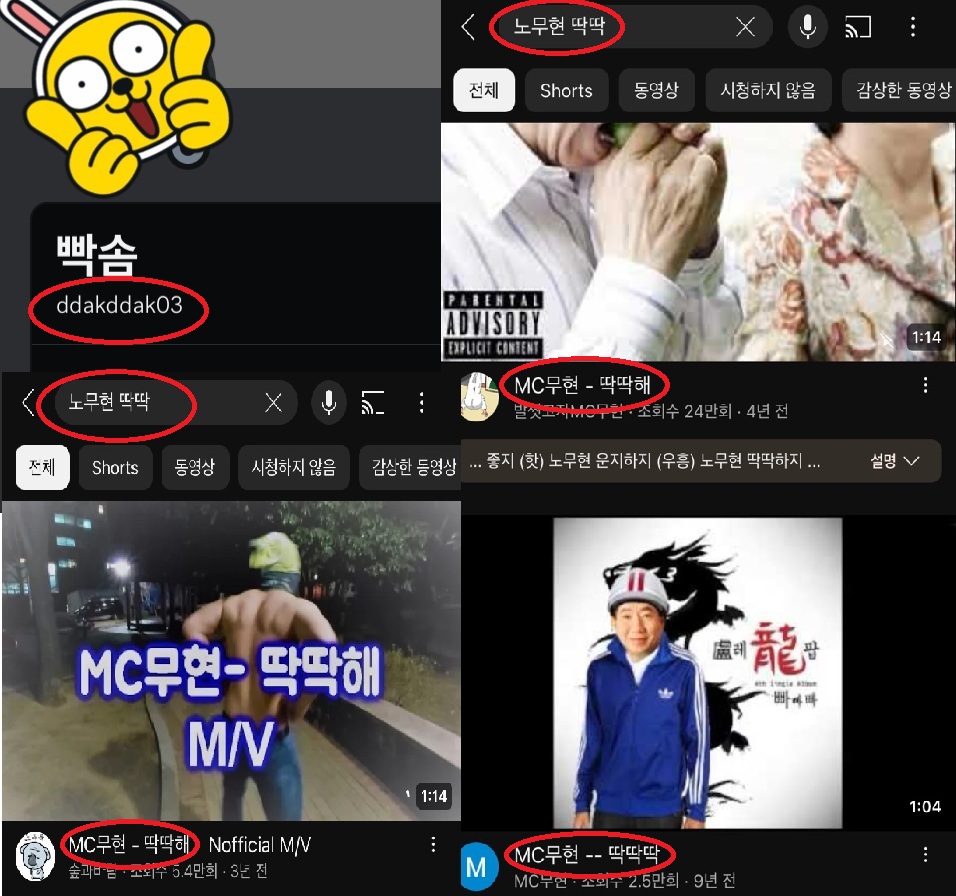This screenshot has height=896, width=956.
Task: Open the three-dot menu for MC무현 -- 딱딱딱 video
Action: point(925,855)
